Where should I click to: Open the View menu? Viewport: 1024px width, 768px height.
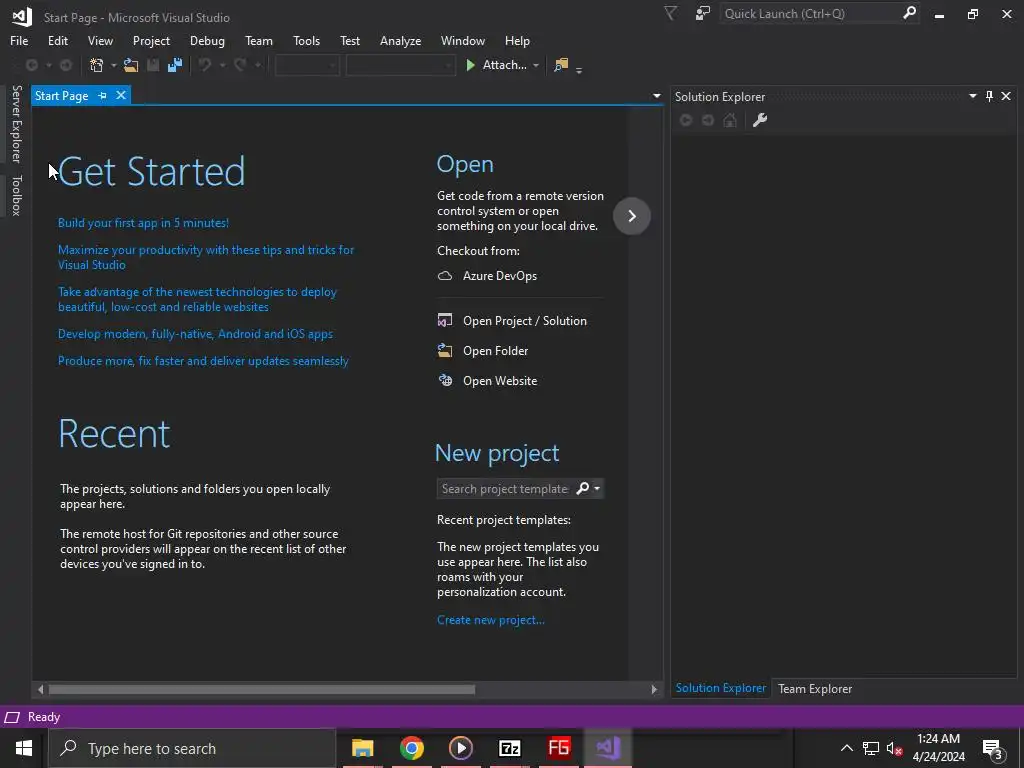click(100, 40)
